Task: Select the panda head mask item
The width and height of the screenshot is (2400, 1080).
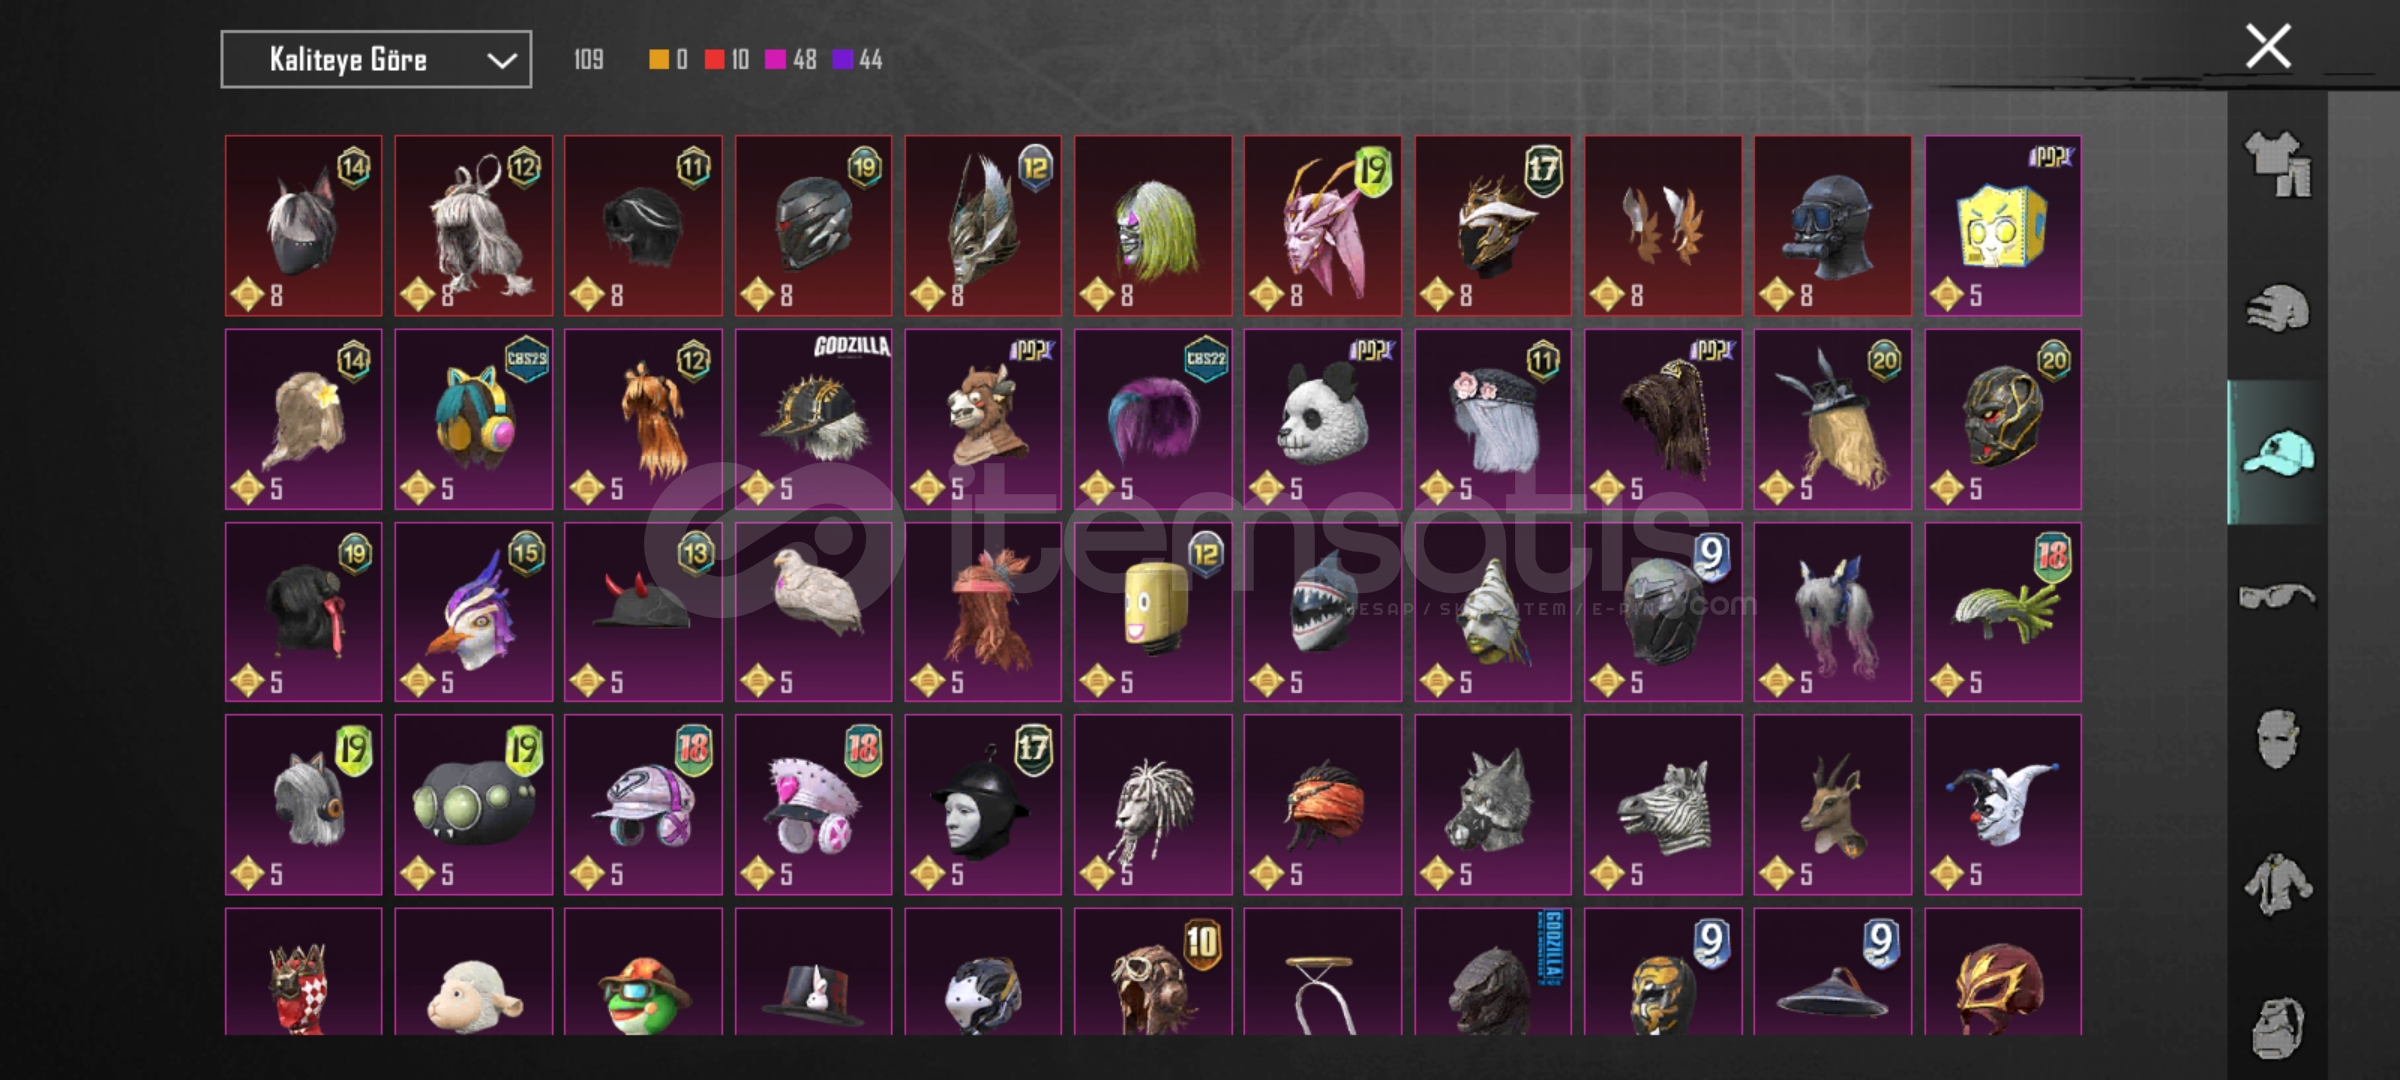Action: coord(1323,419)
